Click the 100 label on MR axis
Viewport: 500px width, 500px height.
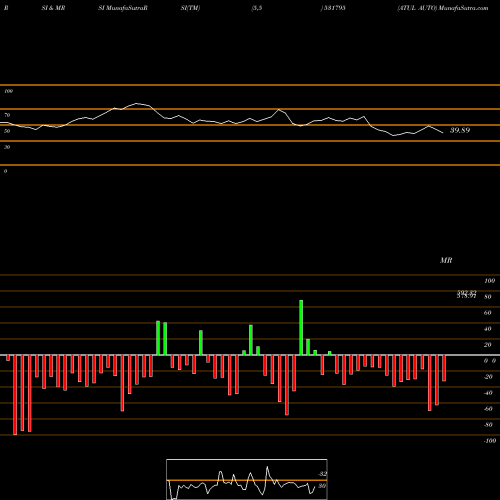(x=490, y=281)
